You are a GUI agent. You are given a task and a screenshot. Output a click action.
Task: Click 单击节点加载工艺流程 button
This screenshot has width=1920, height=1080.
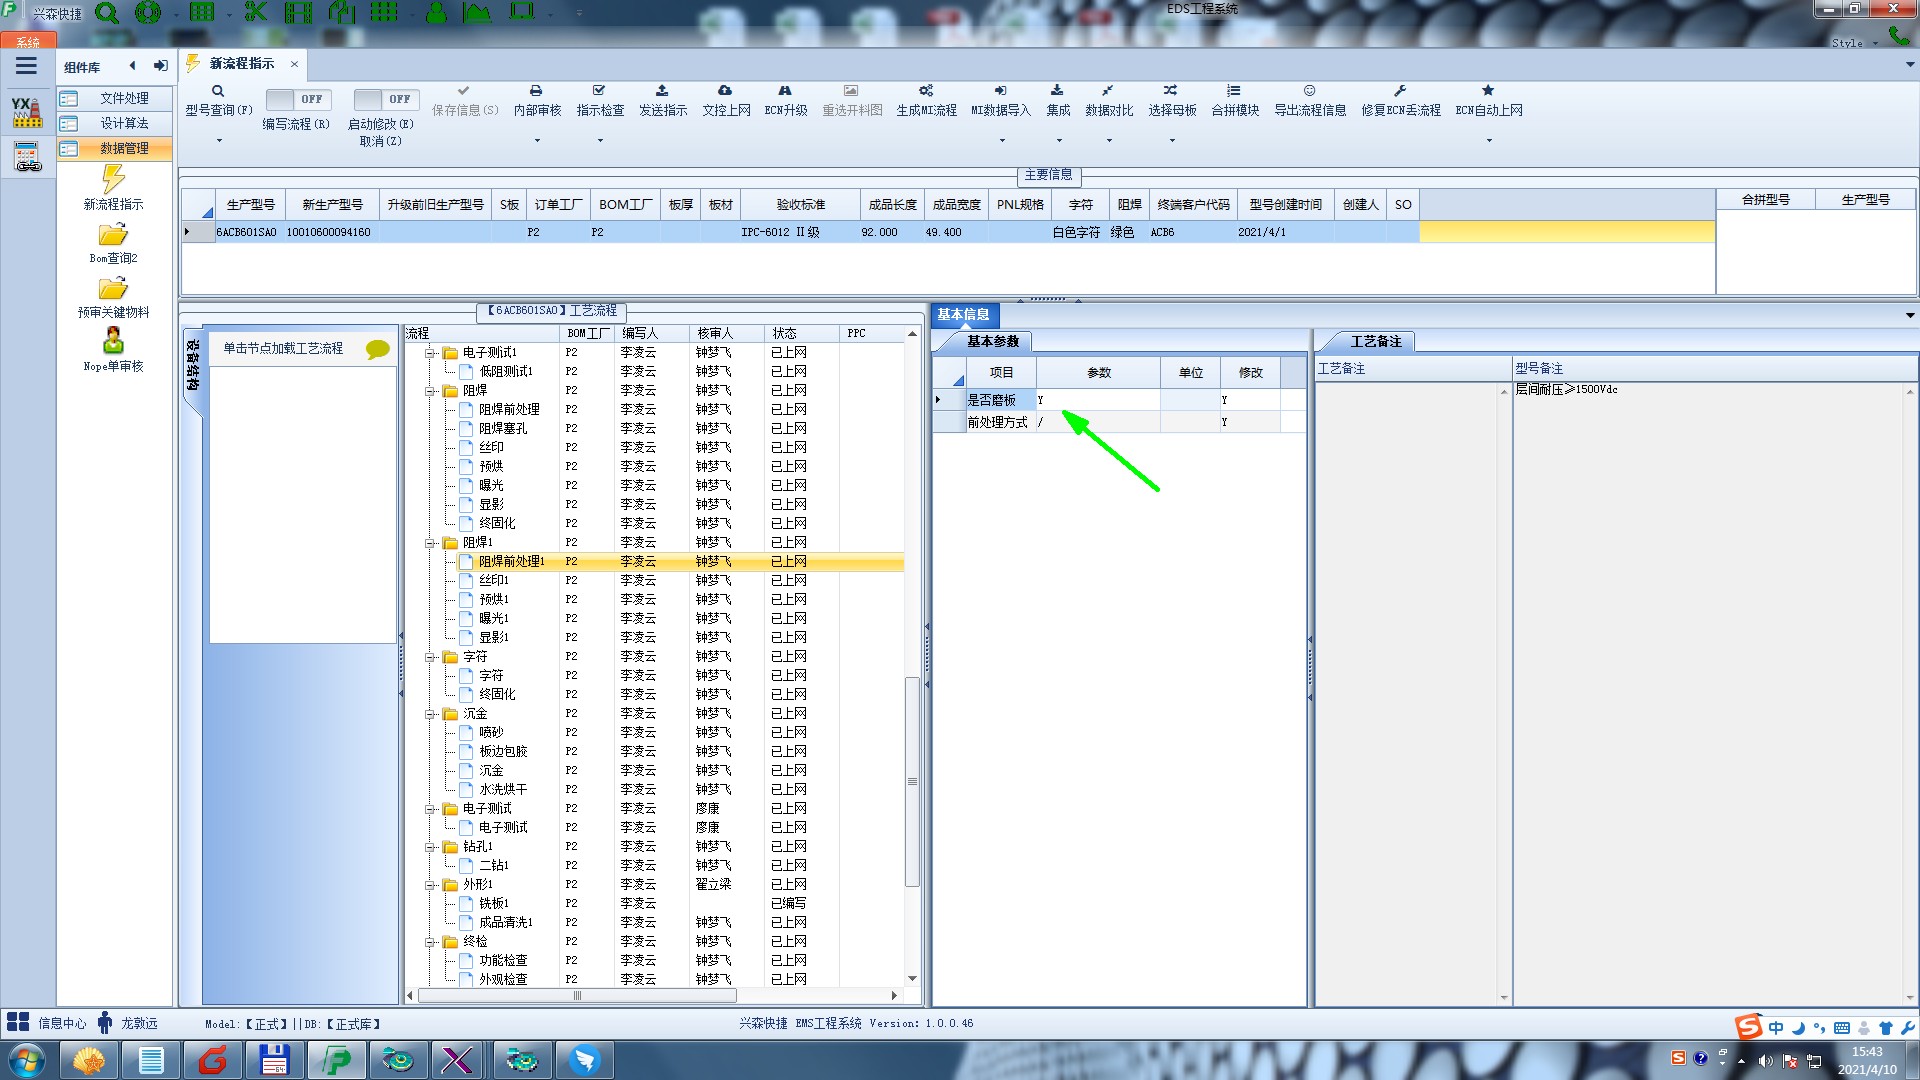(x=283, y=348)
